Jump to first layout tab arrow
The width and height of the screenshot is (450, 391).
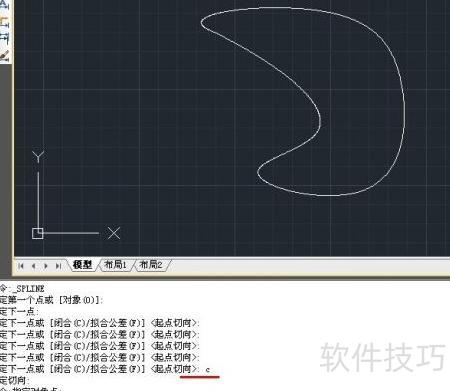[21, 266]
